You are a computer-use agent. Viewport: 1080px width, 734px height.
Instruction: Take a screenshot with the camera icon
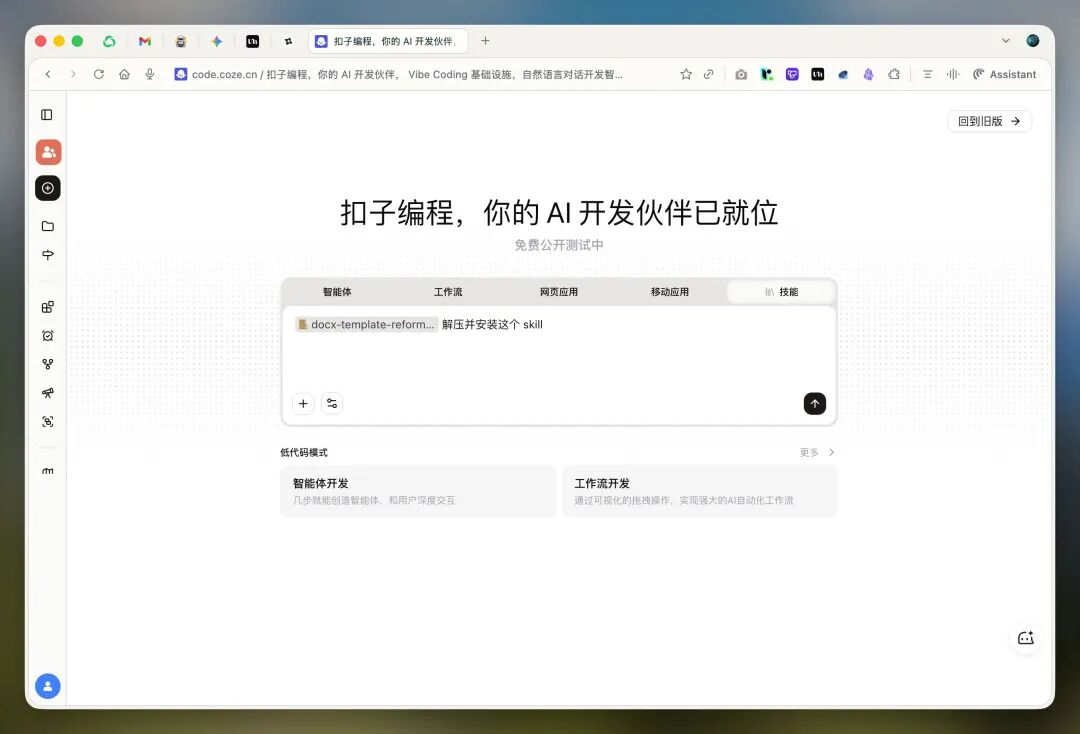741,74
